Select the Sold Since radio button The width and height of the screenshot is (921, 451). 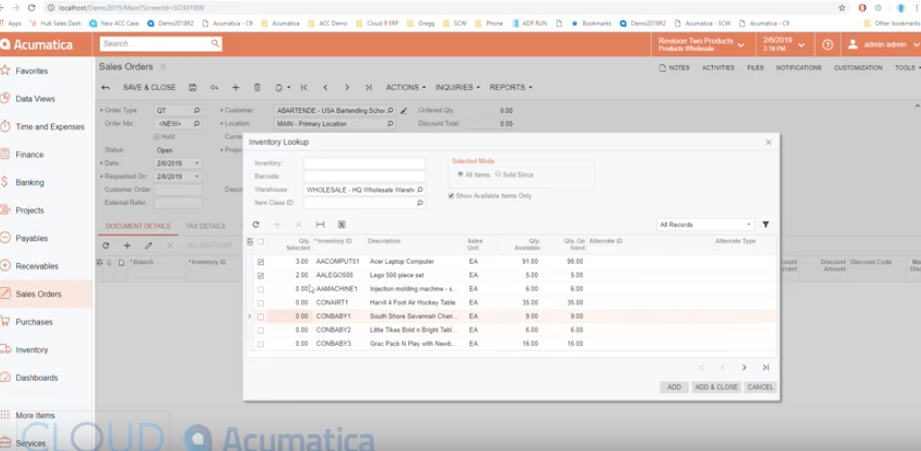coord(498,174)
